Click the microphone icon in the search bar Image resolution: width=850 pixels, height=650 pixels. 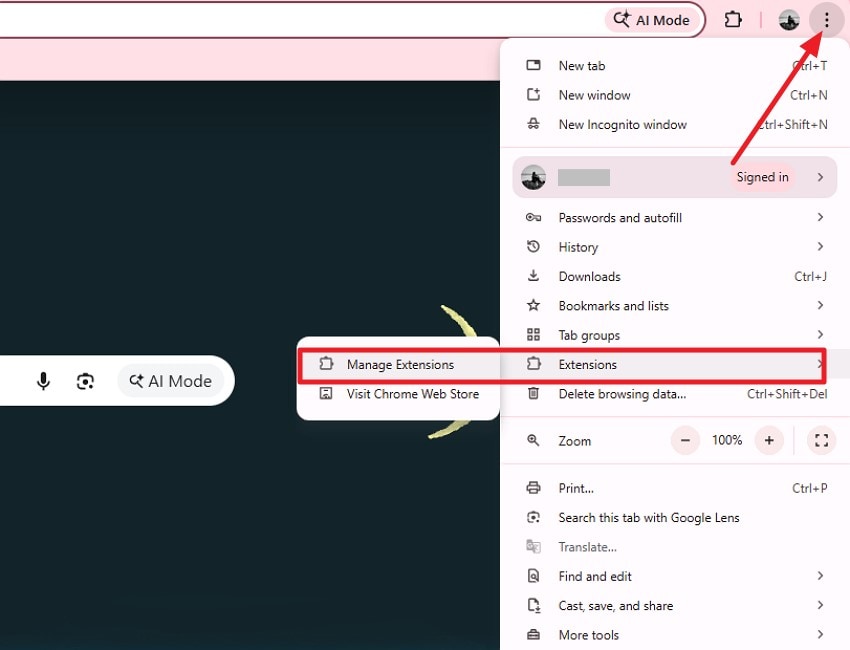pos(43,381)
